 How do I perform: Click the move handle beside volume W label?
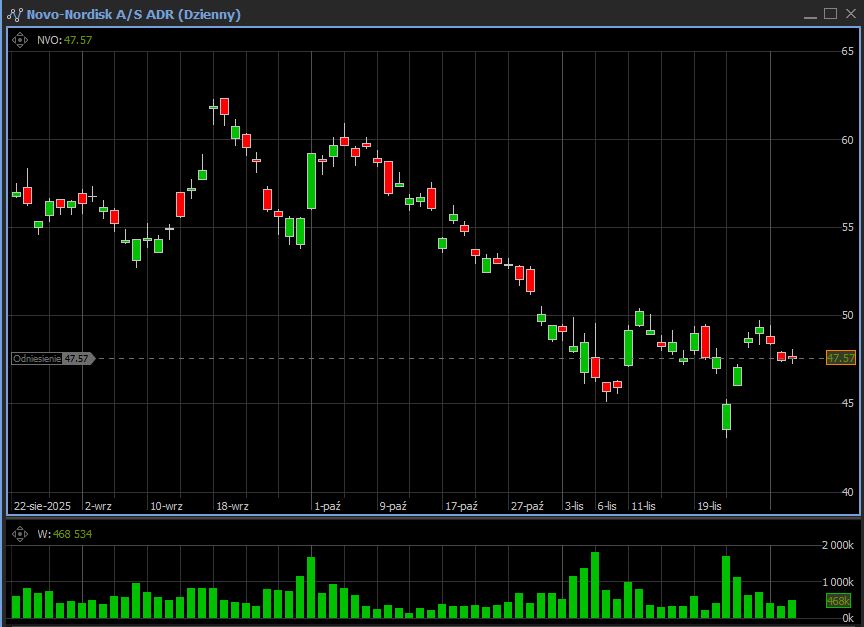pos(19,534)
